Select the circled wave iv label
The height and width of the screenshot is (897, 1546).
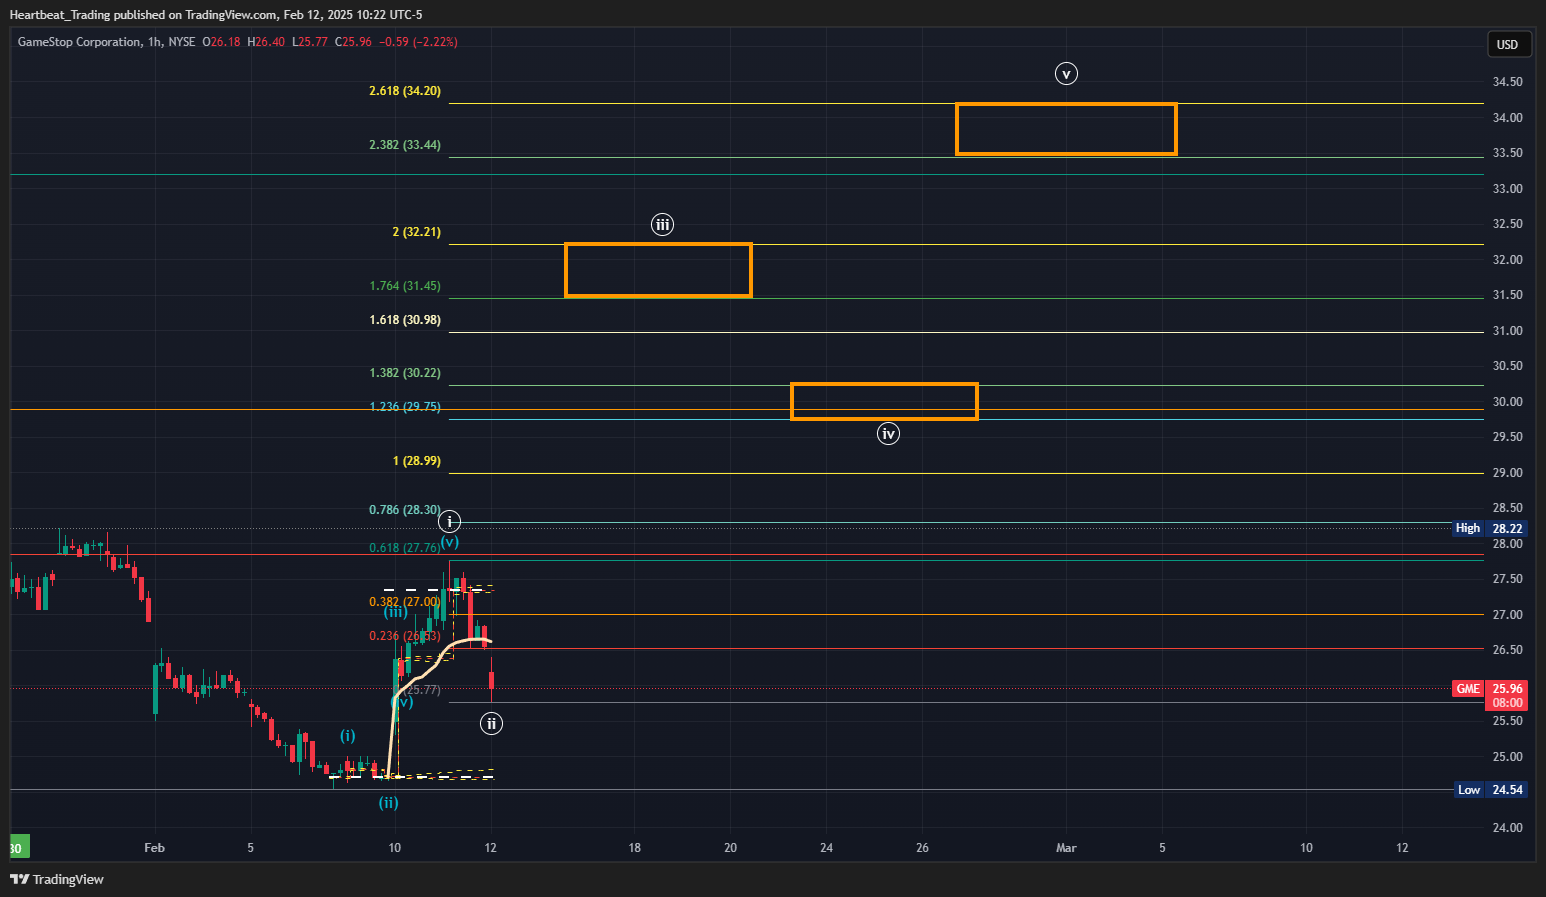[888, 433]
